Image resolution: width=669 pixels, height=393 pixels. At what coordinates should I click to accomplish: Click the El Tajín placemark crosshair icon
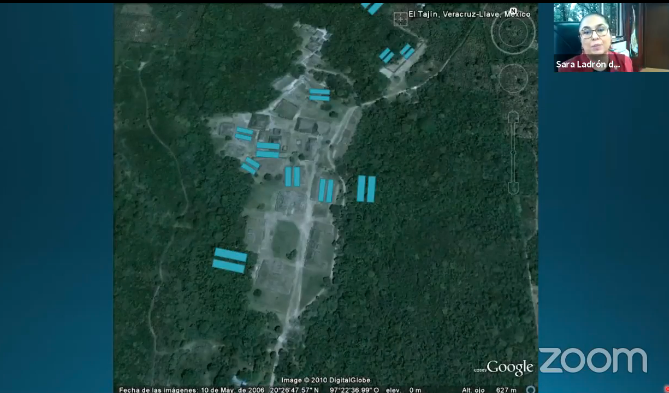pos(401,19)
